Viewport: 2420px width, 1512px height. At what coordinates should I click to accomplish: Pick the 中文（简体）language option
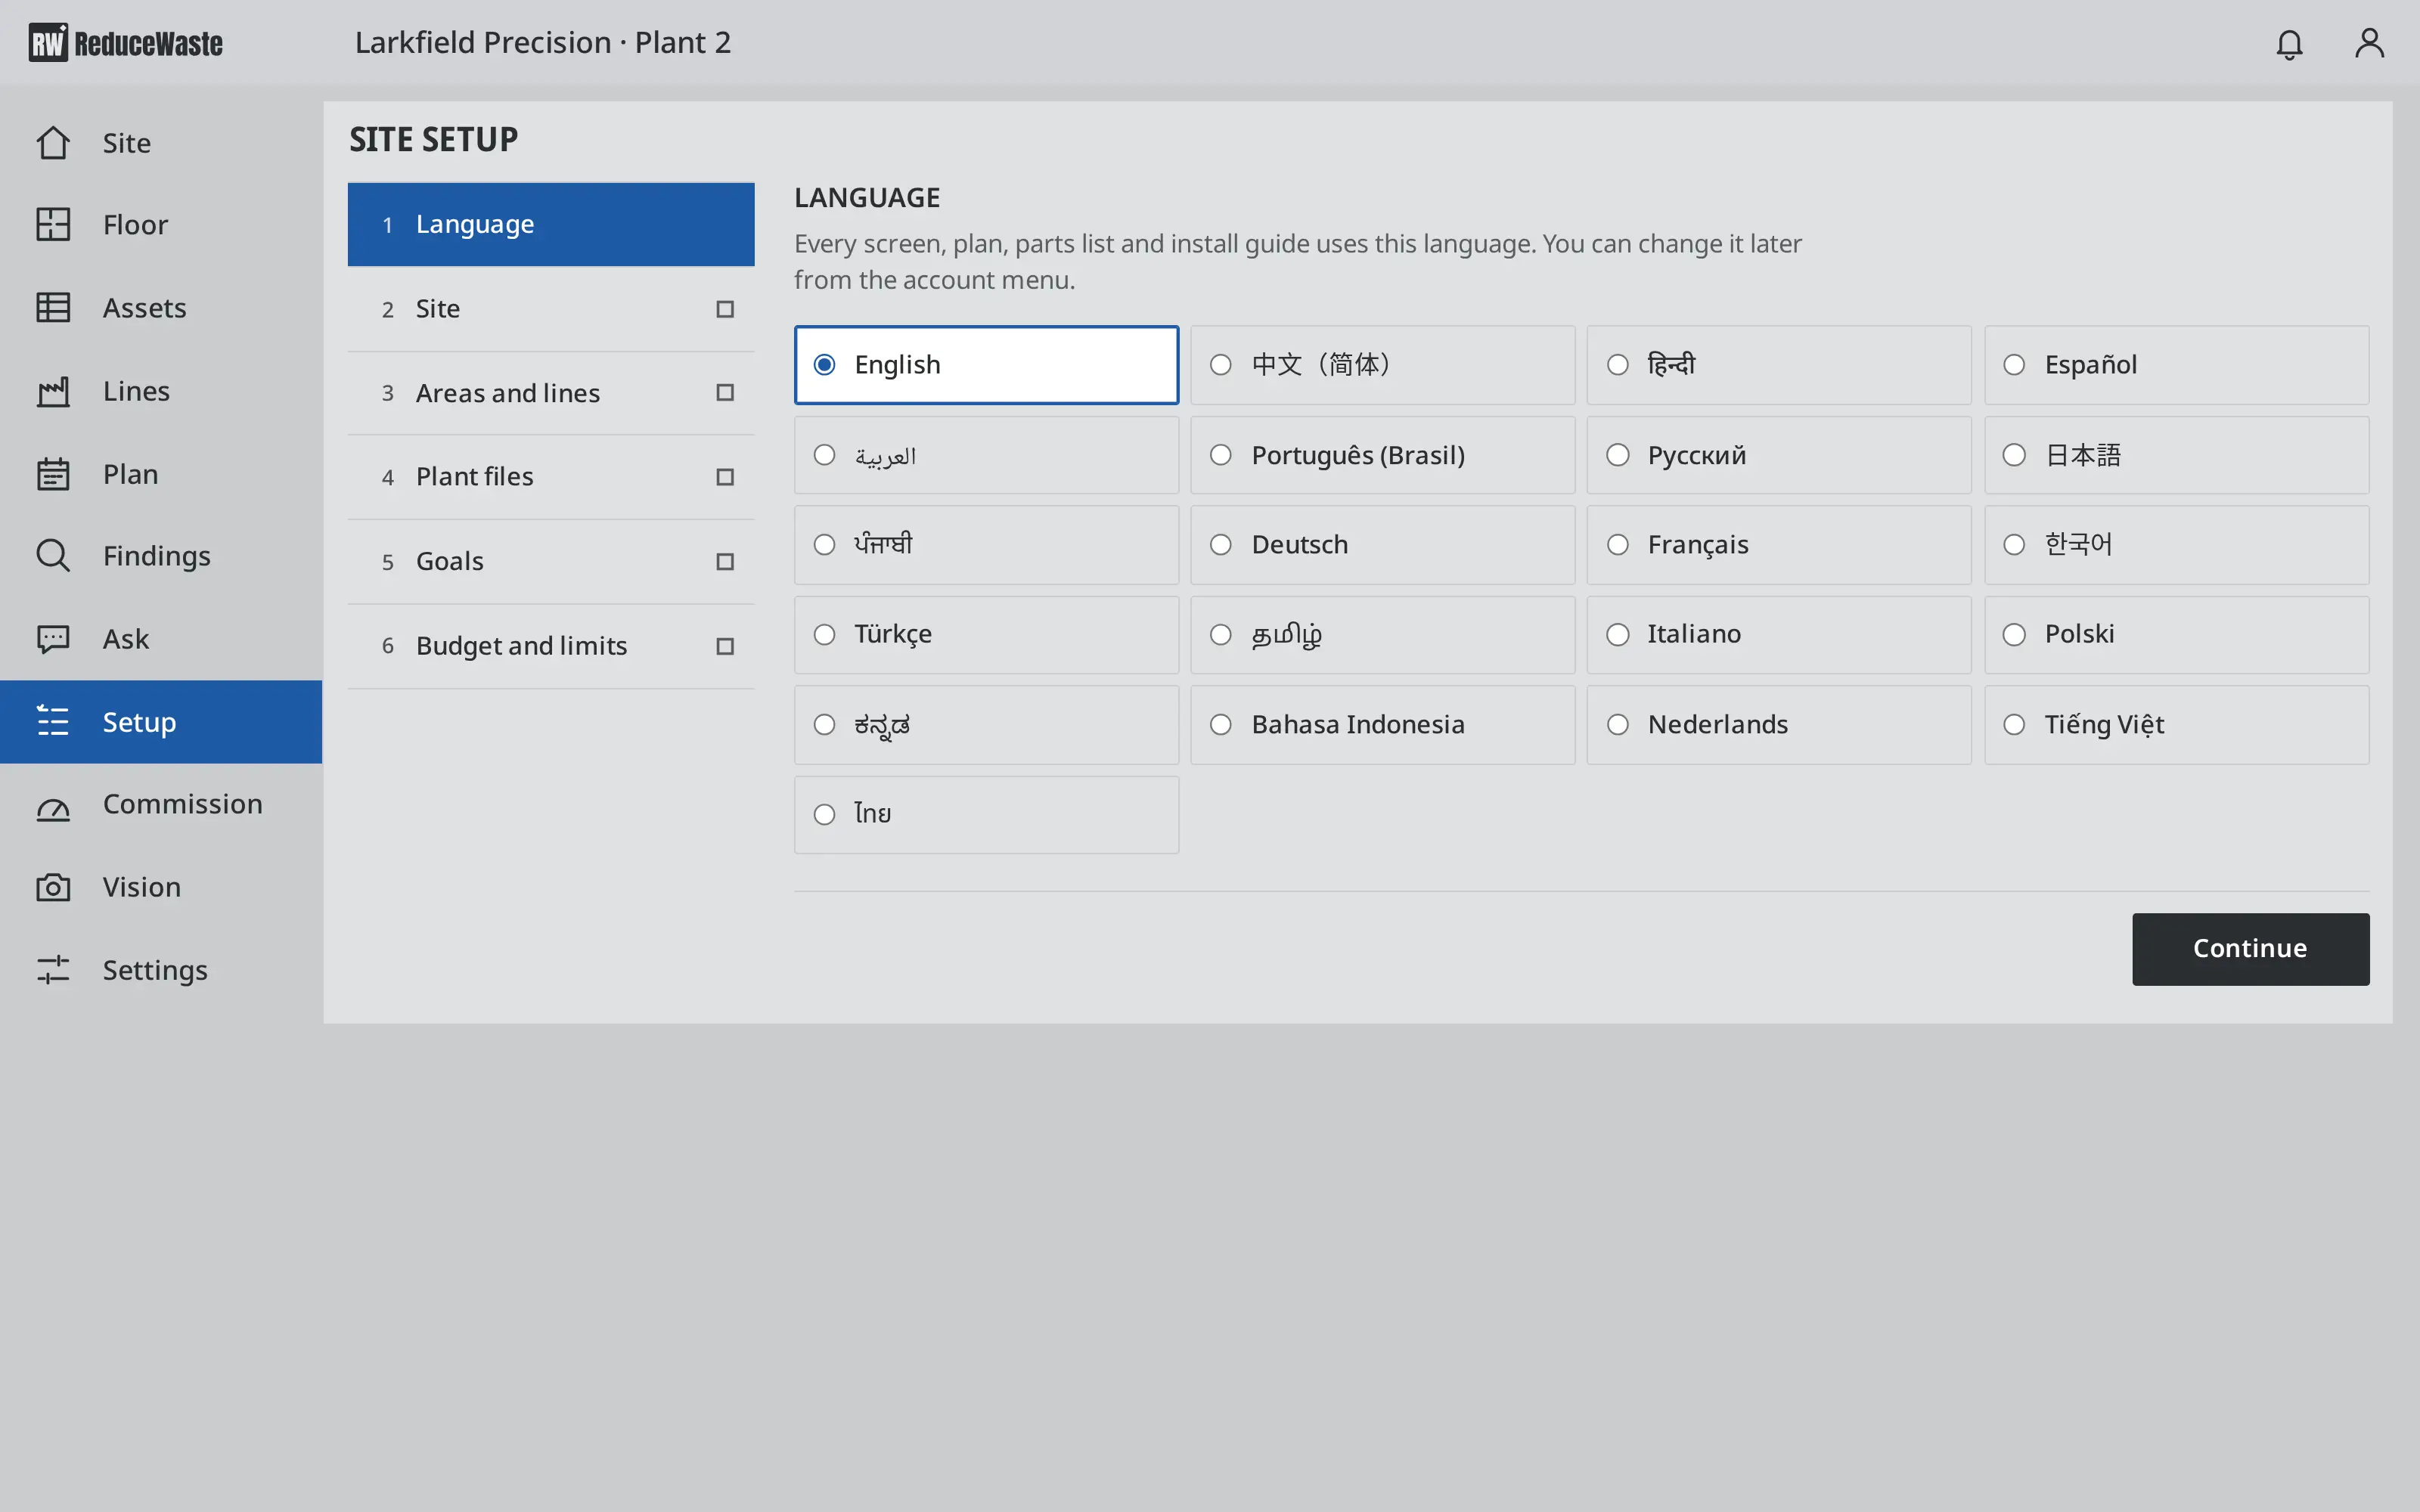(x=1382, y=365)
